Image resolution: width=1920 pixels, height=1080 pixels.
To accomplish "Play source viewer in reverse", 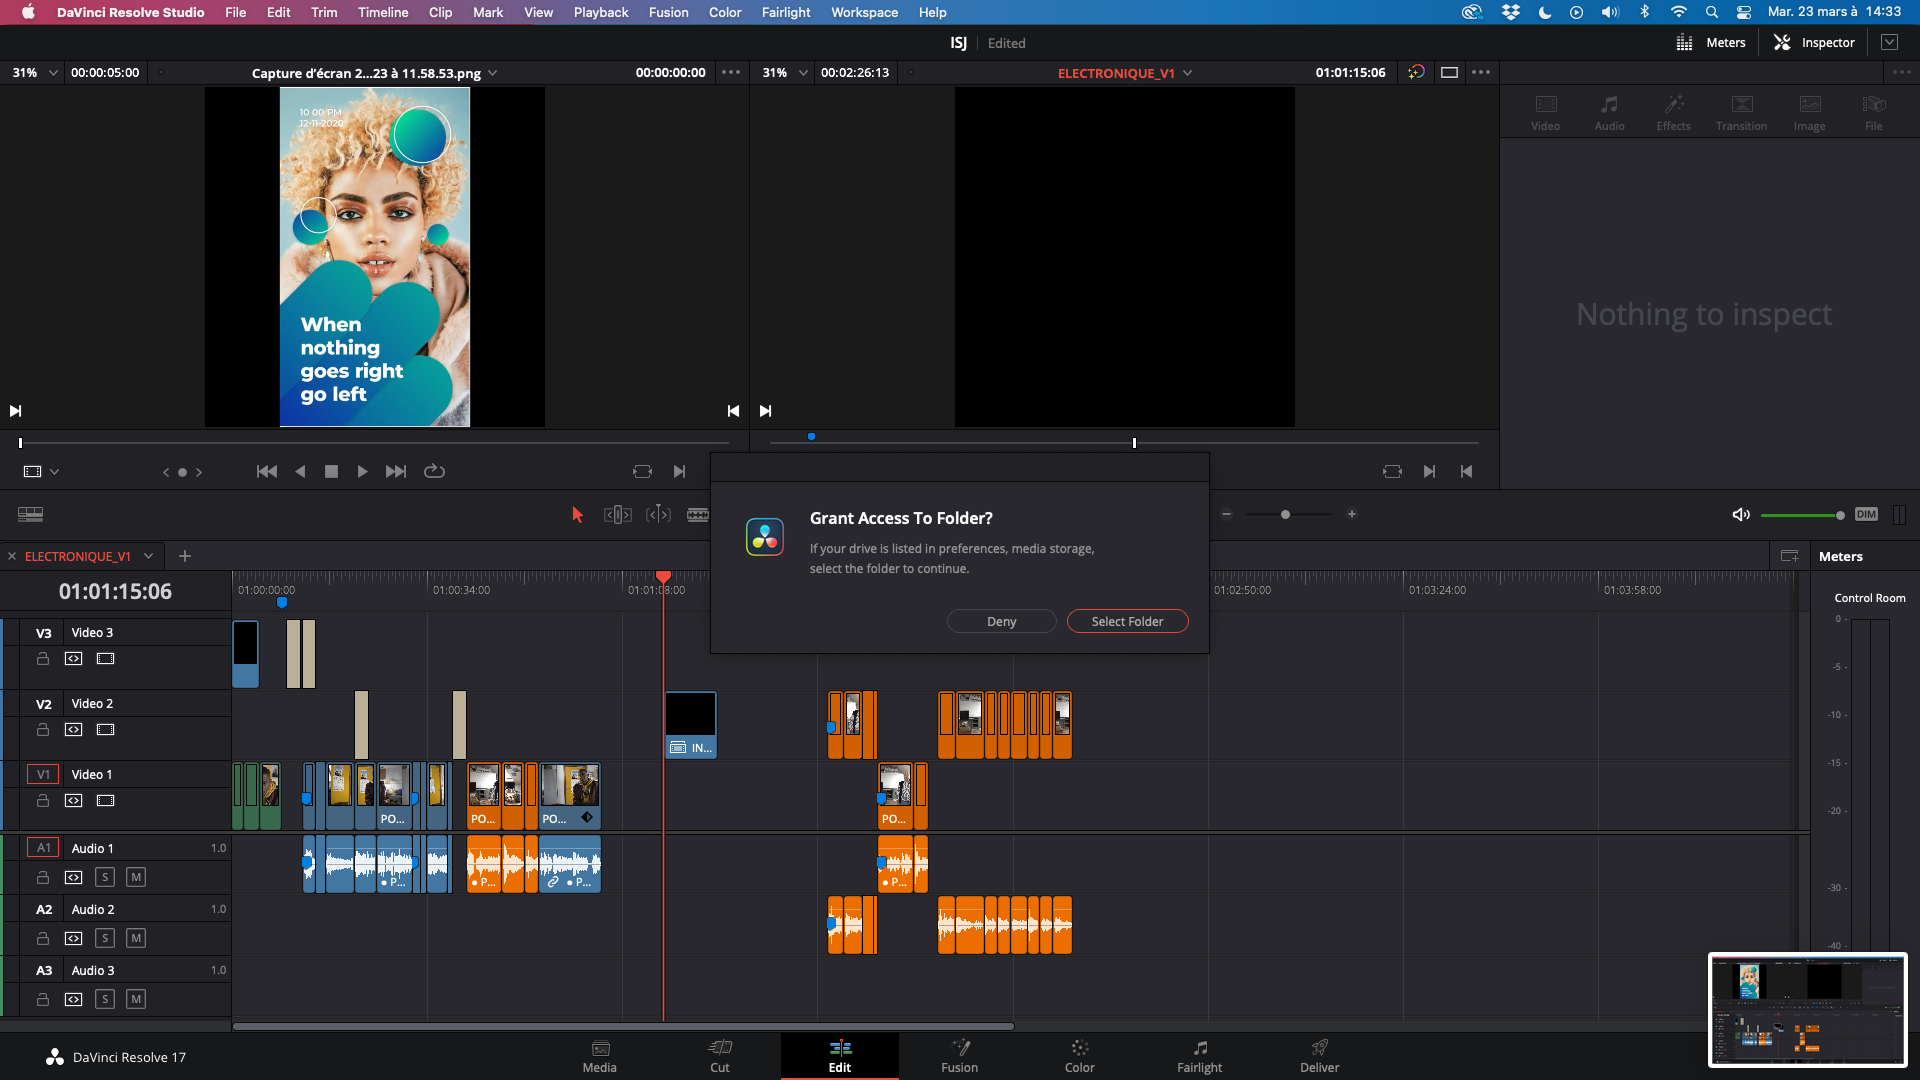I will (x=300, y=471).
